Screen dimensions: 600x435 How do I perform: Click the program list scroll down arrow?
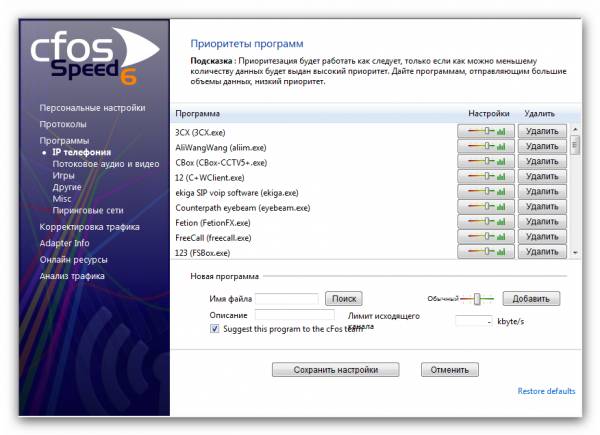[575, 253]
